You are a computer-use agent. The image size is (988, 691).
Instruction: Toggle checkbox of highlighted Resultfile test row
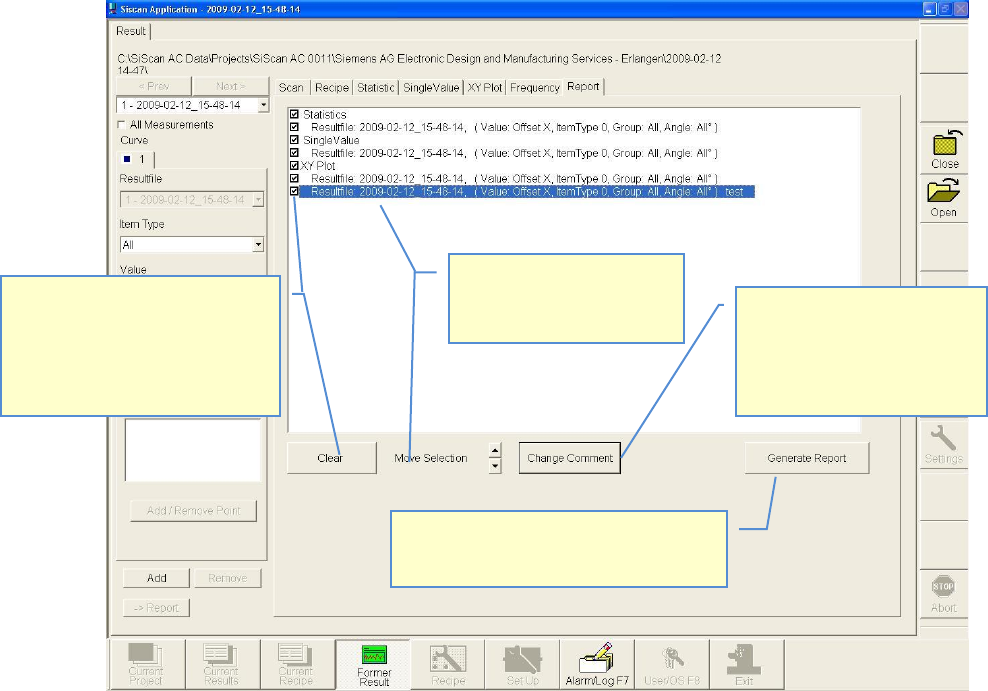click(x=294, y=191)
